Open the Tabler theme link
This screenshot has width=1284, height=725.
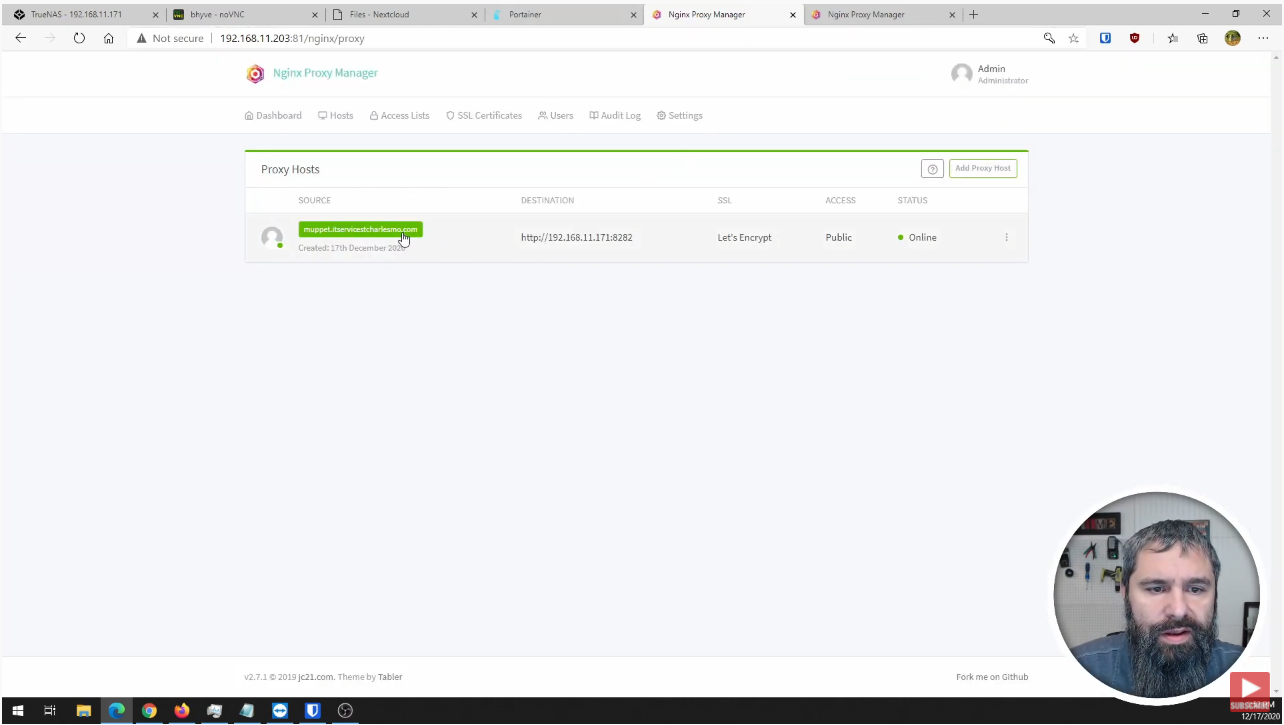coord(390,677)
